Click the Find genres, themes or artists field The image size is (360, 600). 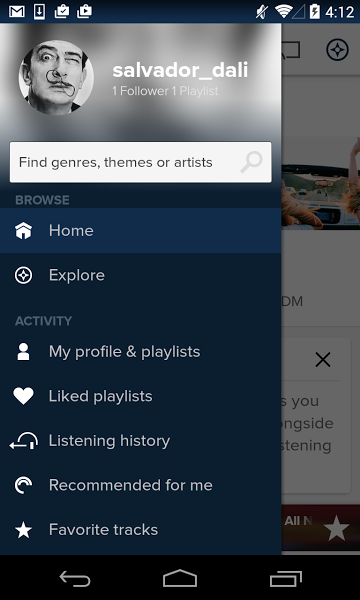pos(141,162)
